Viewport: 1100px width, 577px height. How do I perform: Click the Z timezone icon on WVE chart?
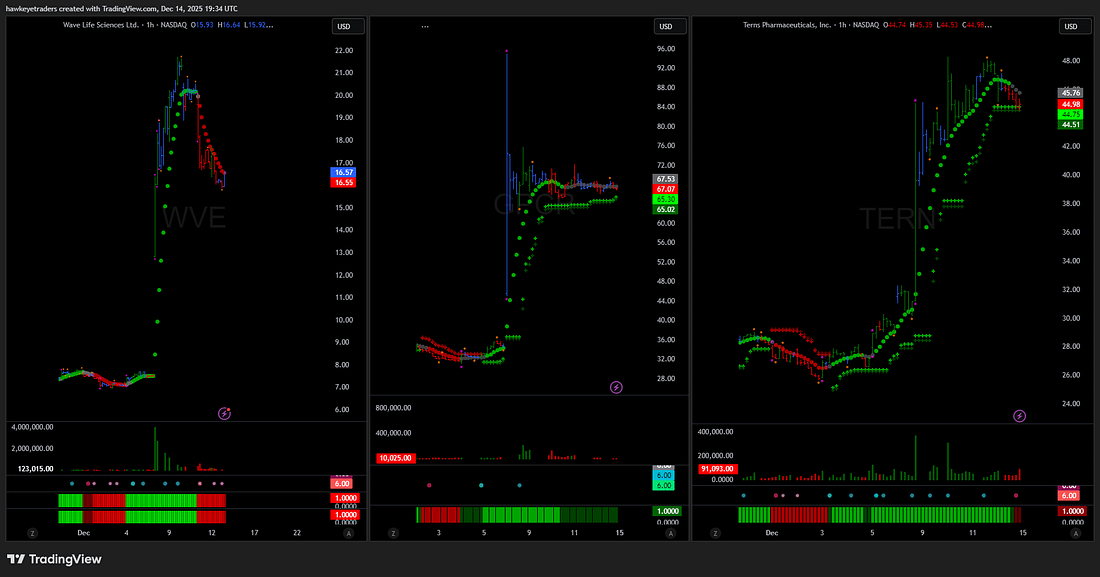click(32, 533)
